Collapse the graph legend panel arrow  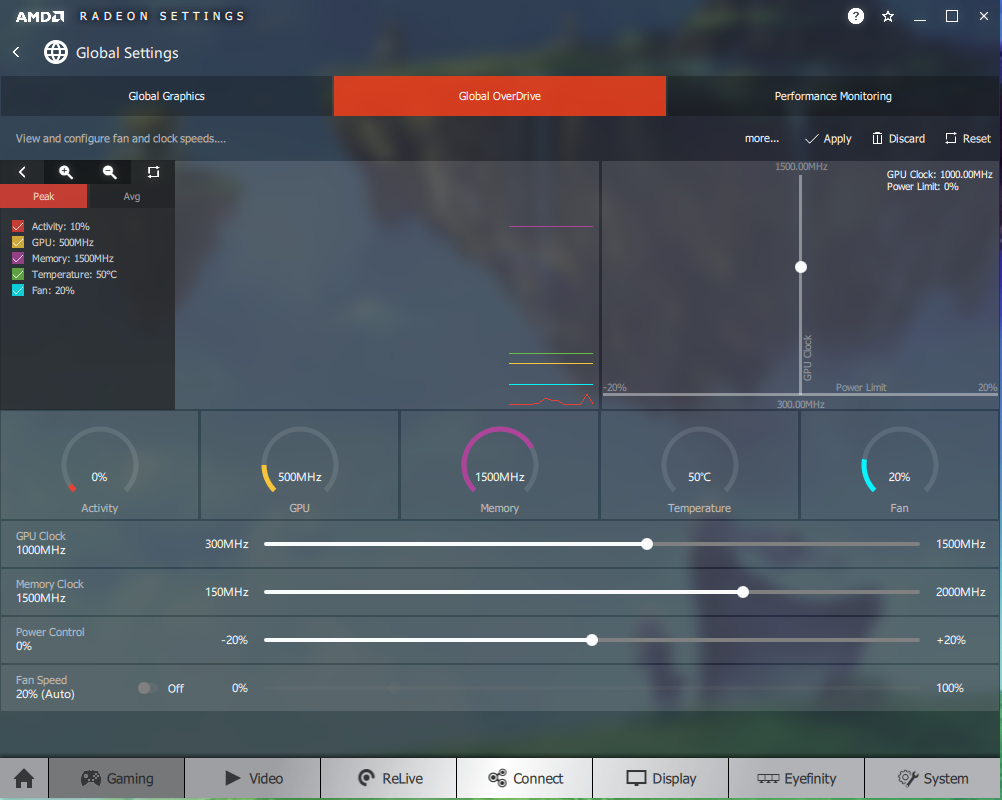pyautogui.click(x=22, y=172)
